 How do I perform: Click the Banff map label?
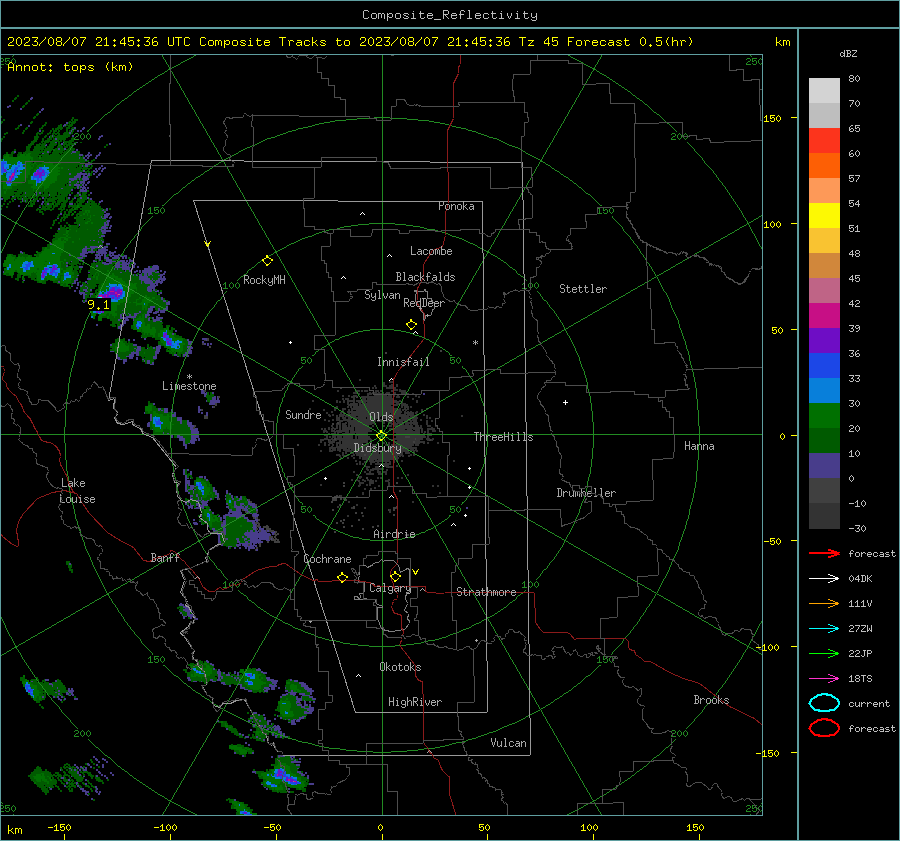pyautogui.click(x=165, y=557)
